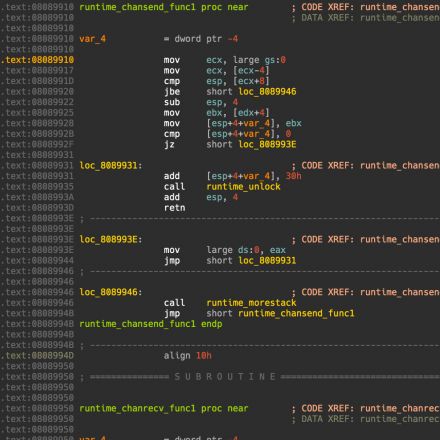Select the runtime_chansend_func1 proc near label
The image size is (440, 440).
pyautogui.click(x=164, y=7)
